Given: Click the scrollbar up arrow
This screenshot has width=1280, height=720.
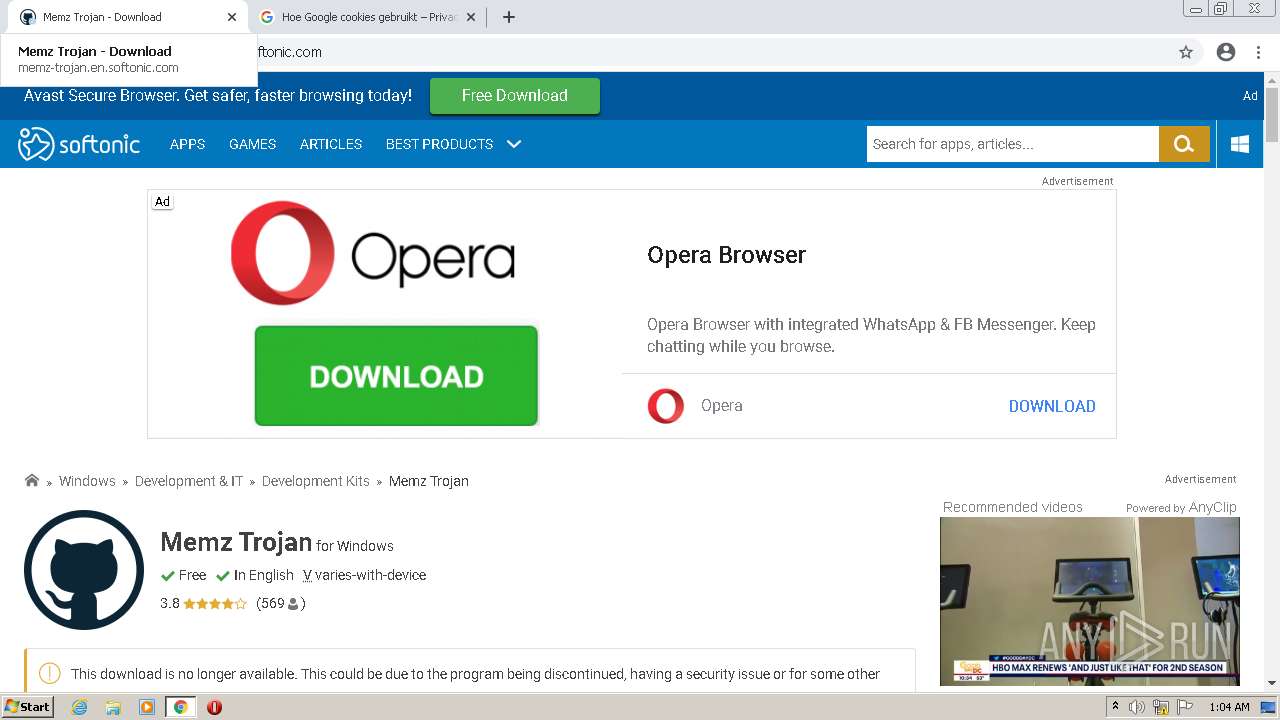Looking at the screenshot, I should pyautogui.click(x=1272, y=79).
